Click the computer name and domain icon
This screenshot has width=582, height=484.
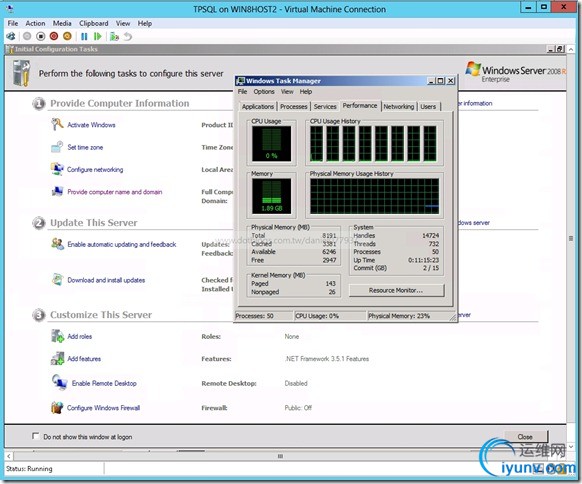(57, 191)
